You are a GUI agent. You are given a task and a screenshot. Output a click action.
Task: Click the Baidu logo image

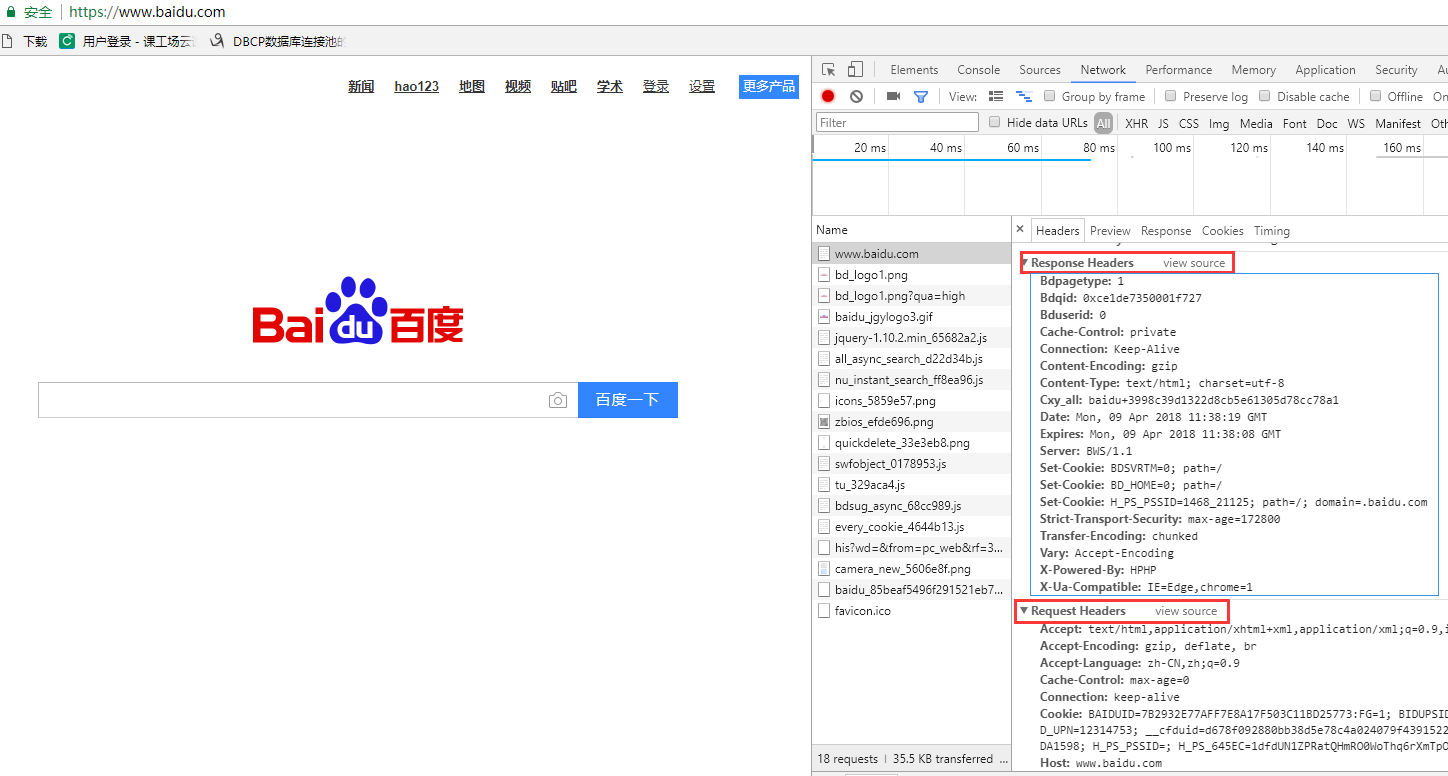tap(357, 311)
